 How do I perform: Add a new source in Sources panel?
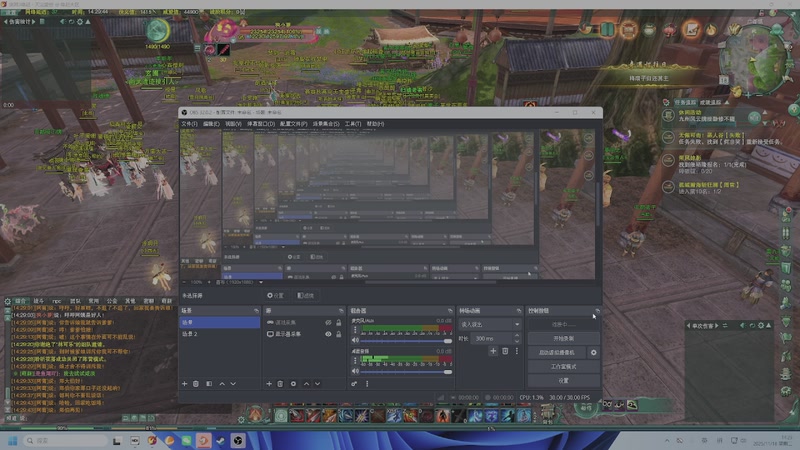tap(269, 384)
